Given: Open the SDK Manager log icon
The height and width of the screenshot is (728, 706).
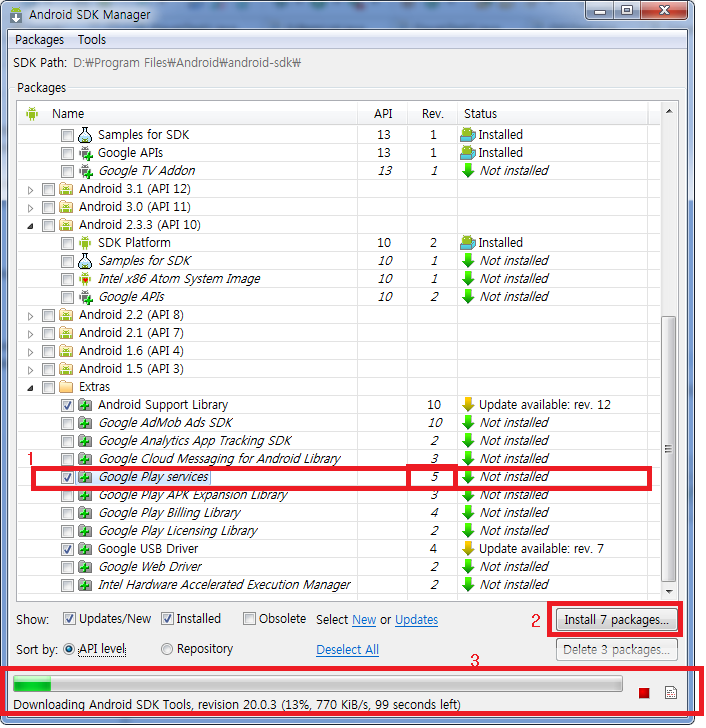Looking at the screenshot, I should 670,693.
